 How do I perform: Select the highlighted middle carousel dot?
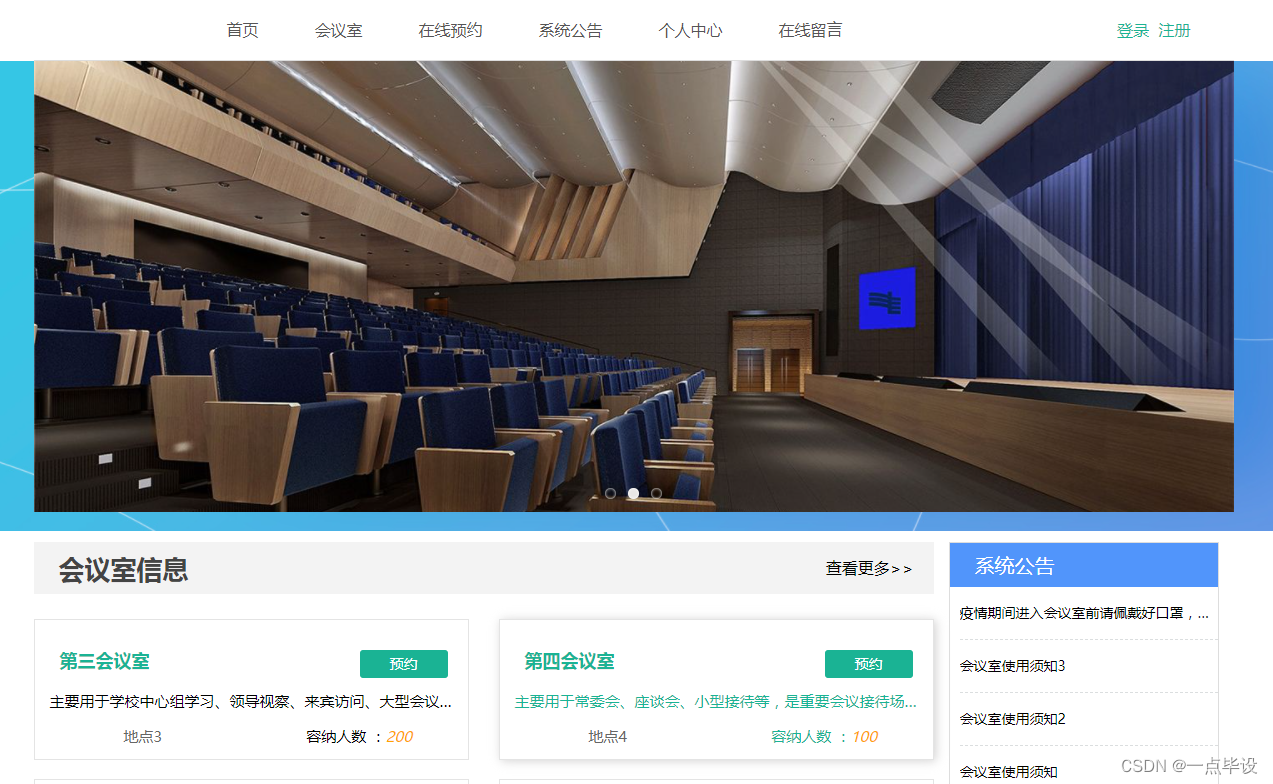[x=633, y=492]
